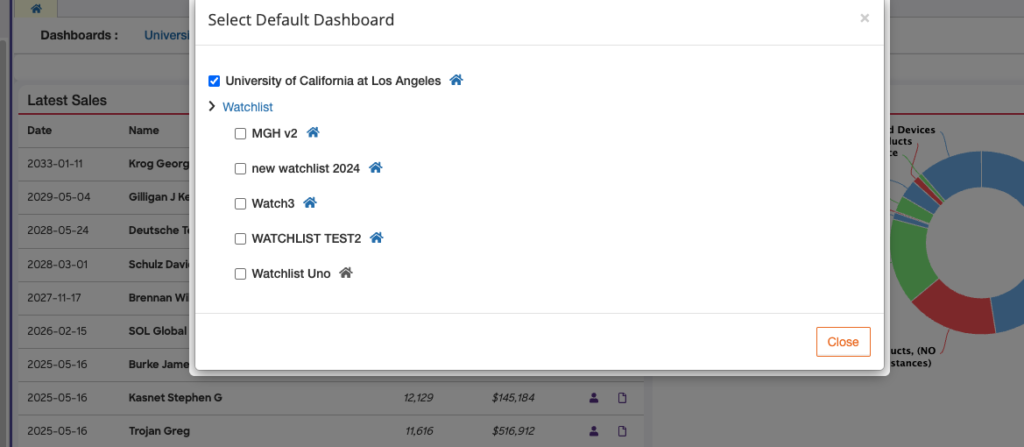Image resolution: width=1024 pixels, height=447 pixels.
Task: Select the WATCHLIST TEST2 checkbox
Action: [240, 239]
